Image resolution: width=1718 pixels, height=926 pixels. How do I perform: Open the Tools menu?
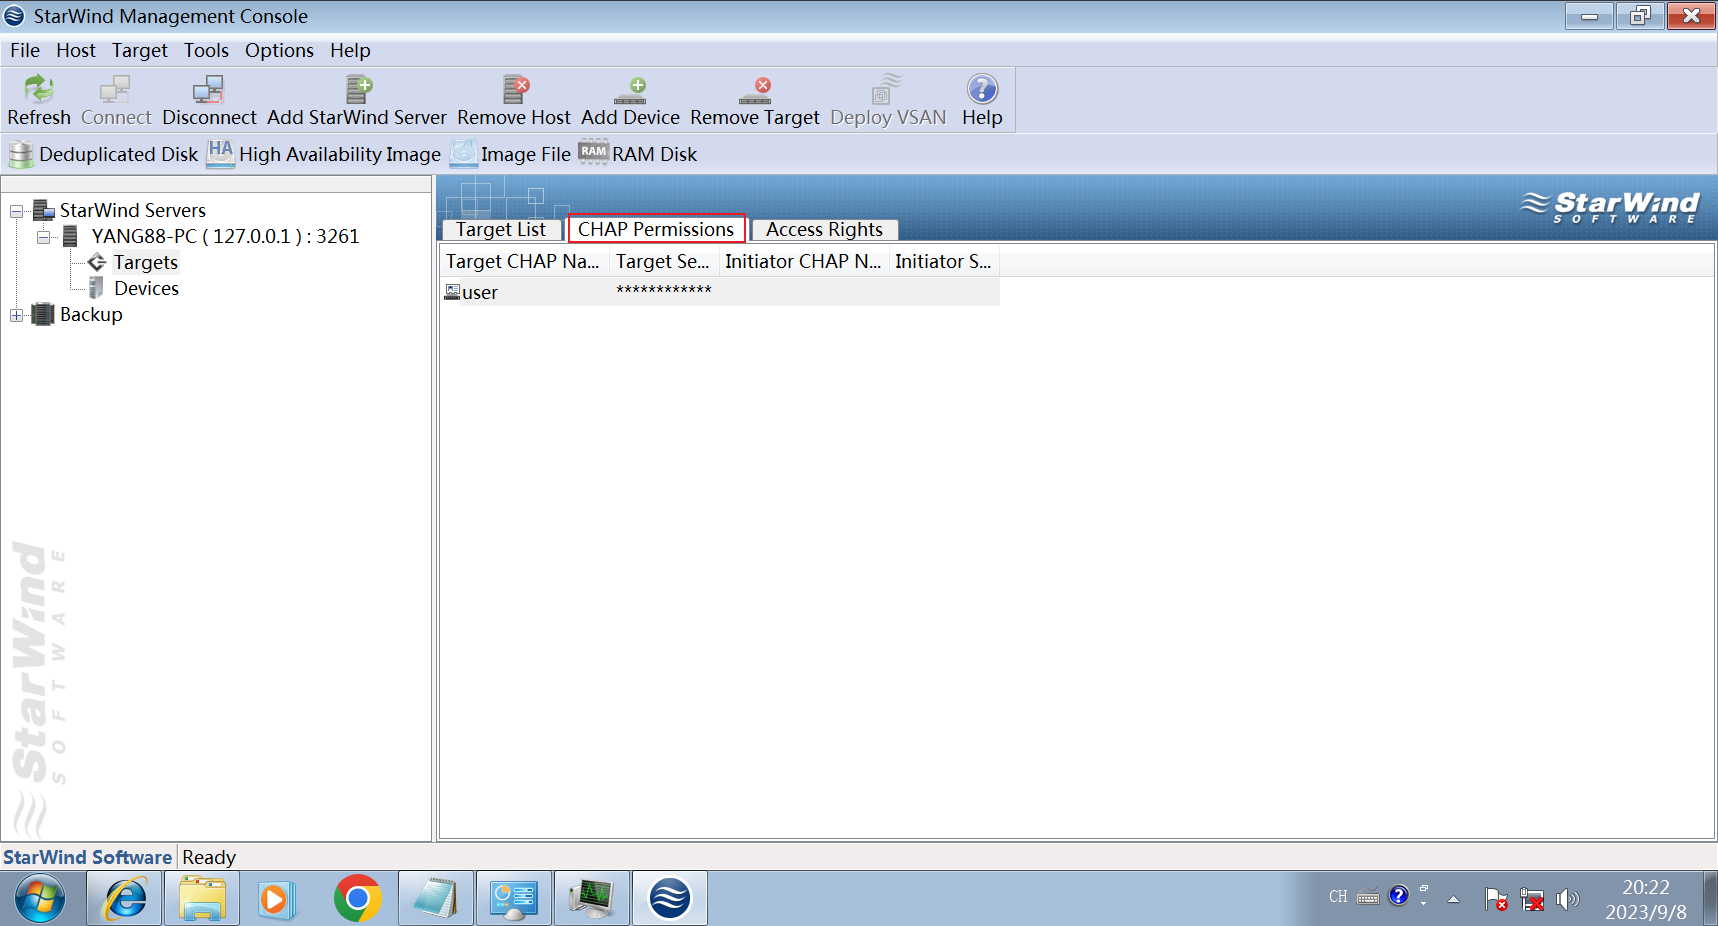[x=206, y=50]
